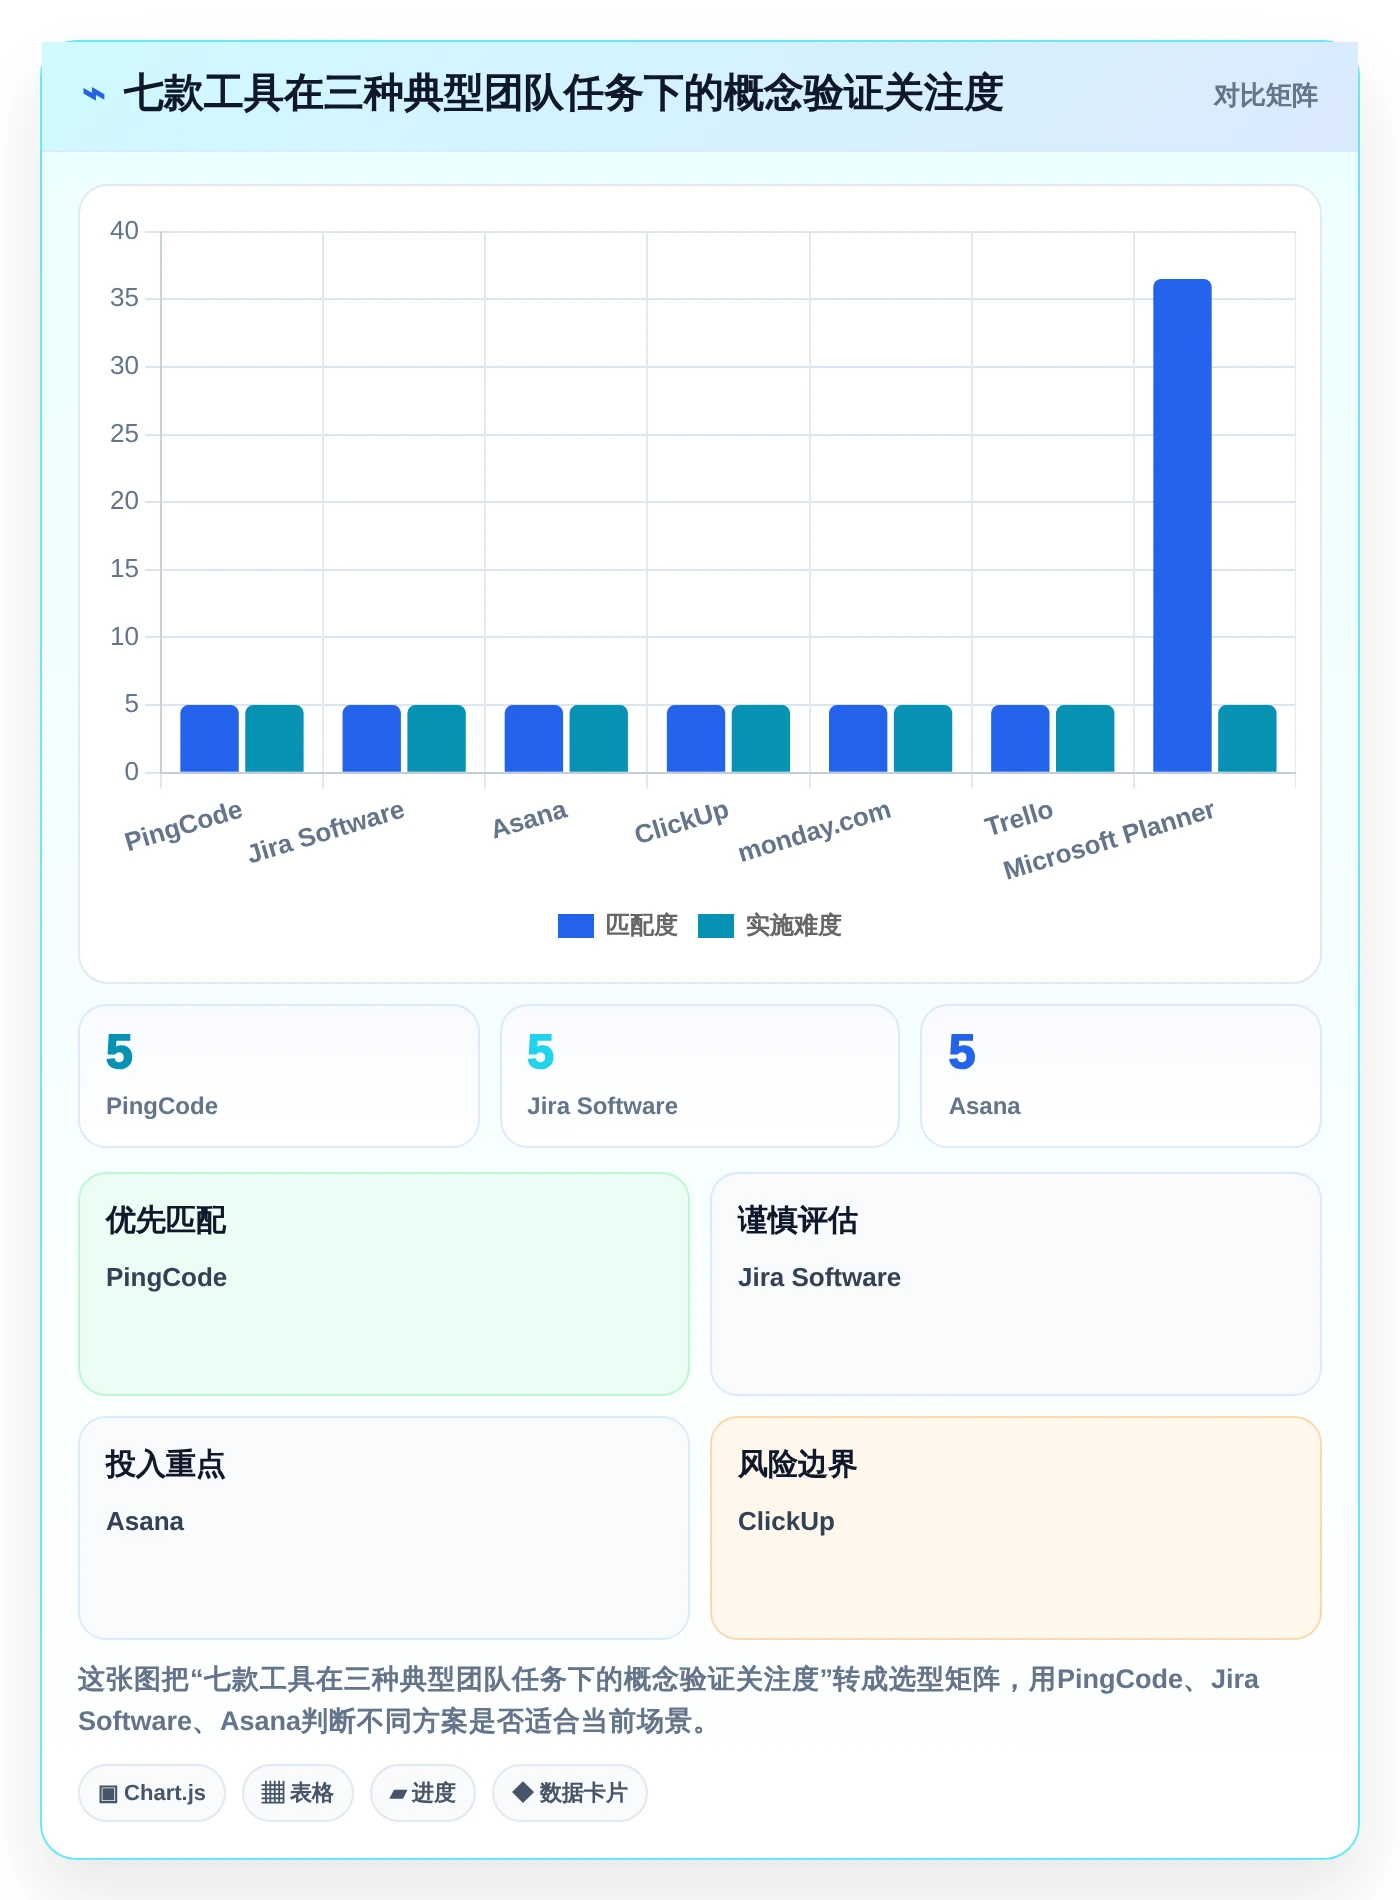The image size is (1400, 1900).
Task: Click the square icon in Chart.js chip
Action: [108, 1794]
